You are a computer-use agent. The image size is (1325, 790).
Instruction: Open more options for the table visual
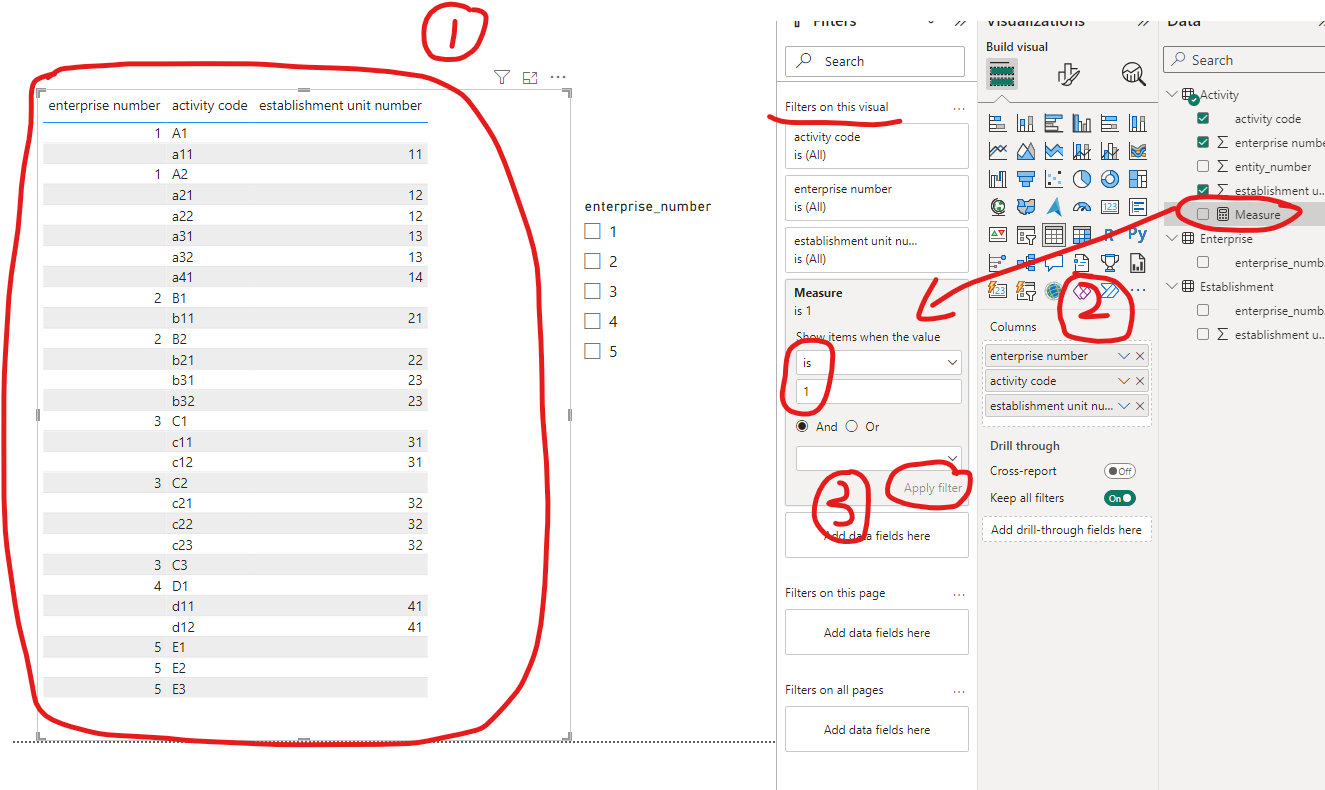(x=558, y=77)
